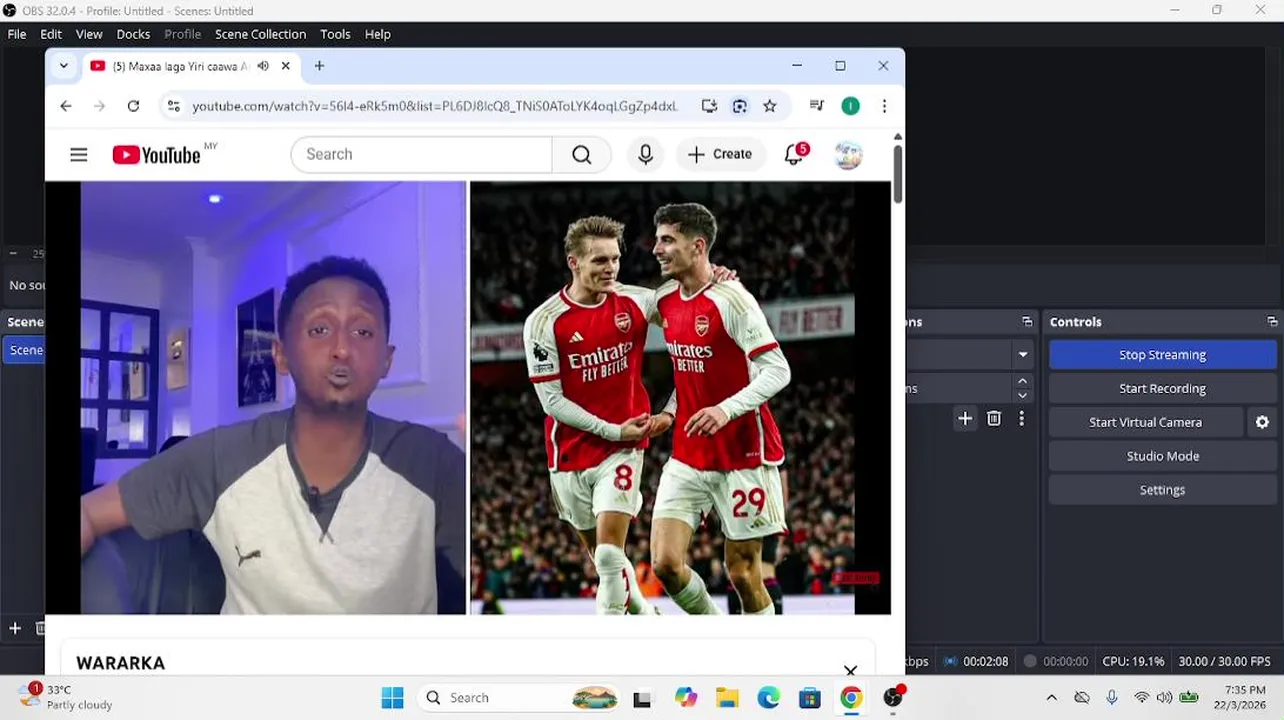Image resolution: width=1284 pixels, height=720 pixels.
Task: Open YouTube hamburger guide menu
Action: coord(79,154)
